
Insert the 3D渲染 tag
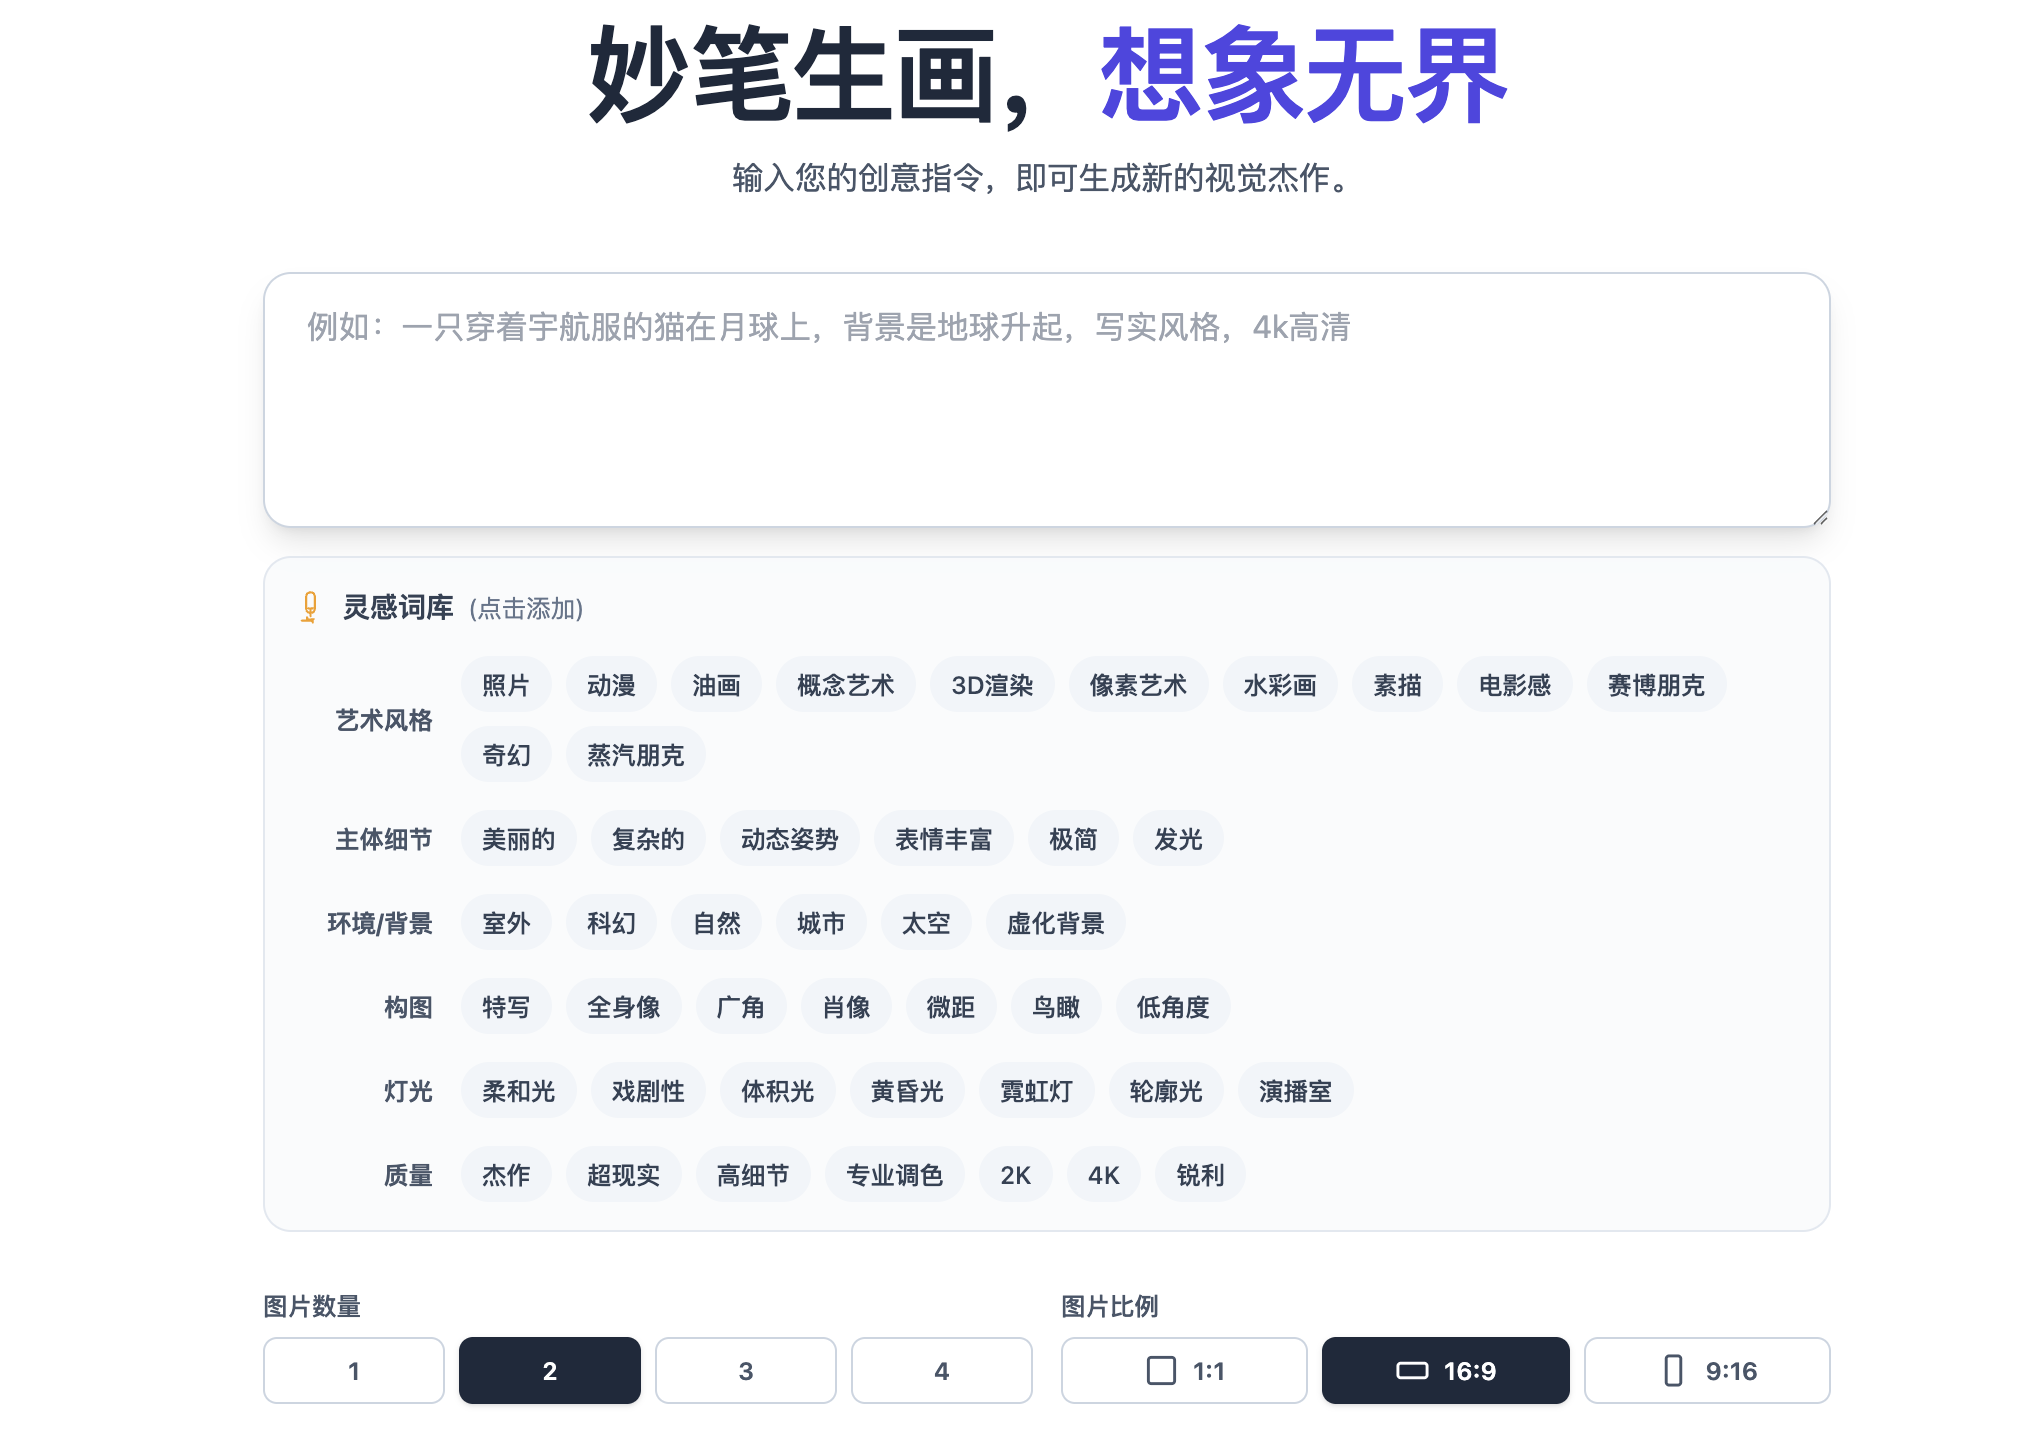[x=991, y=685]
